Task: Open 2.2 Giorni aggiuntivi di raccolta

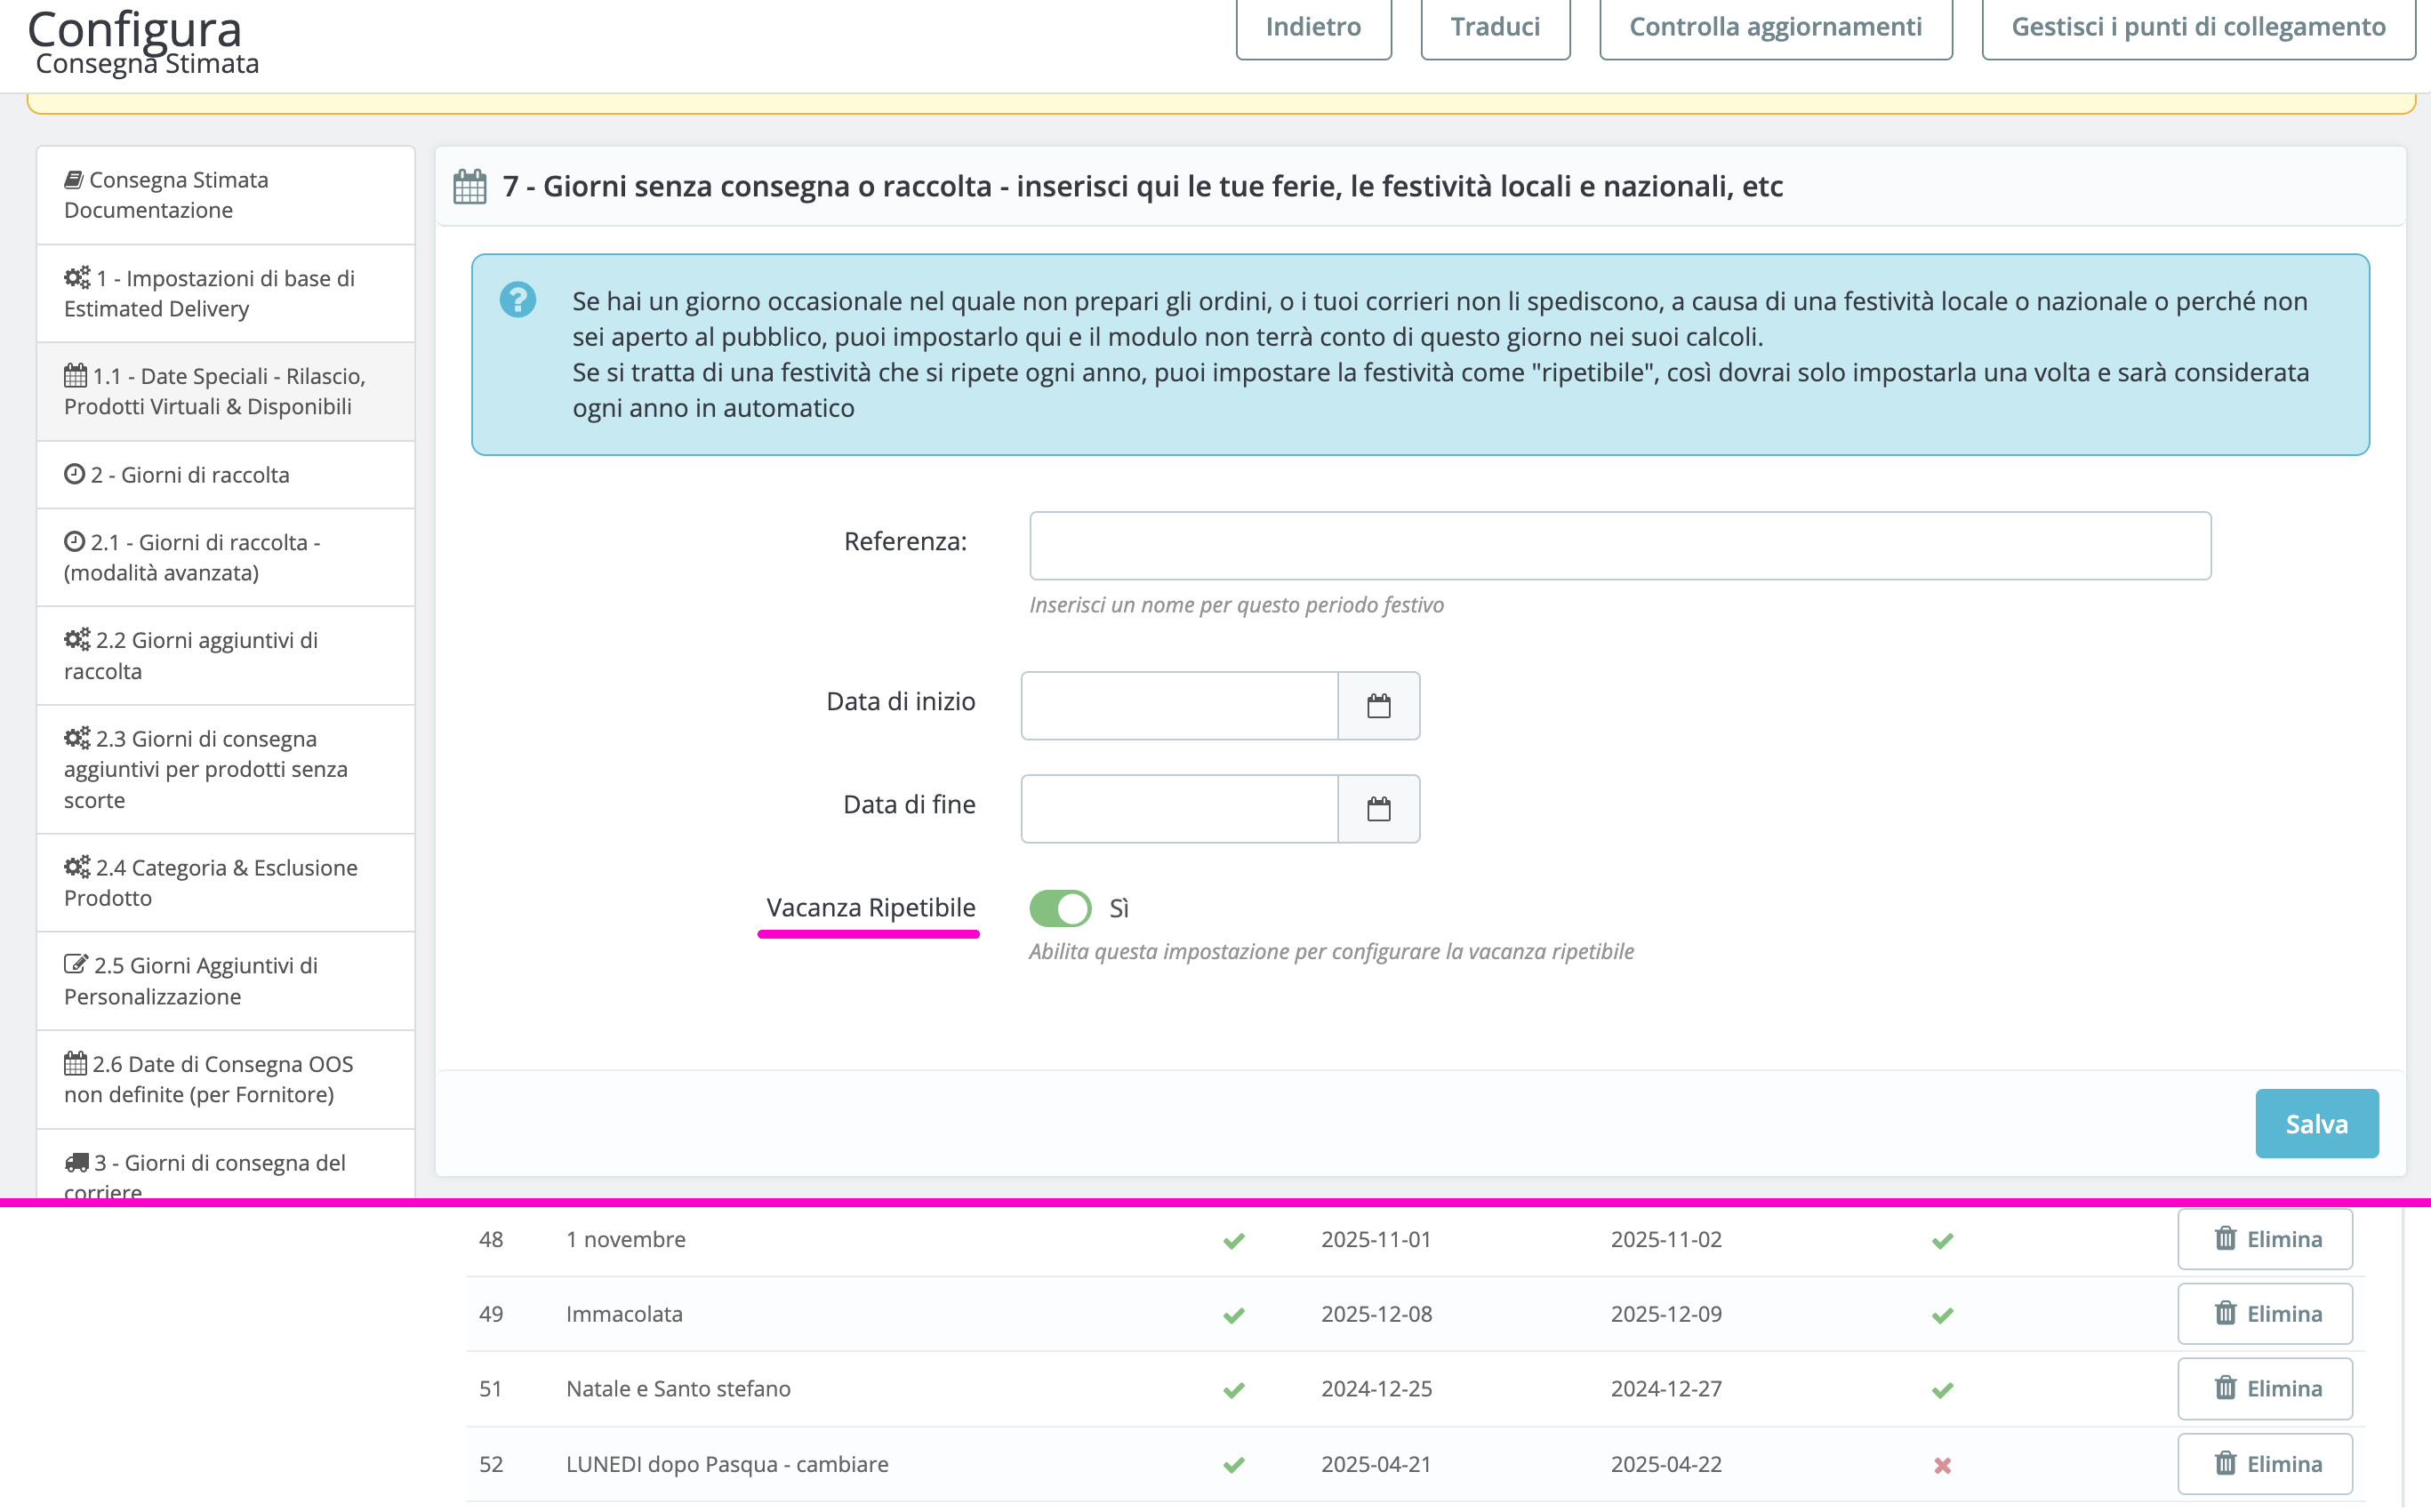Action: point(226,655)
